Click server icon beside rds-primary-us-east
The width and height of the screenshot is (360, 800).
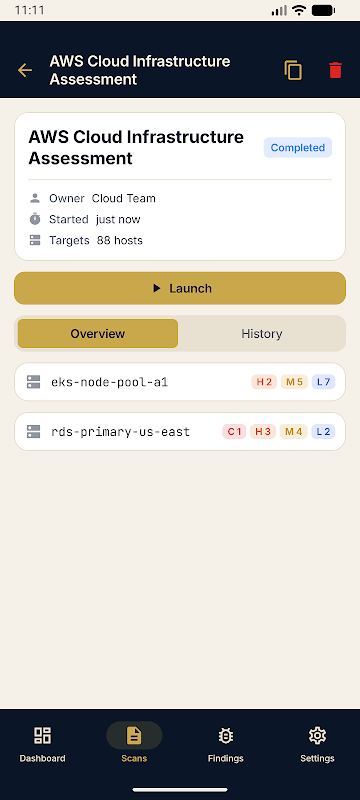pyautogui.click(x=34, y=432)
